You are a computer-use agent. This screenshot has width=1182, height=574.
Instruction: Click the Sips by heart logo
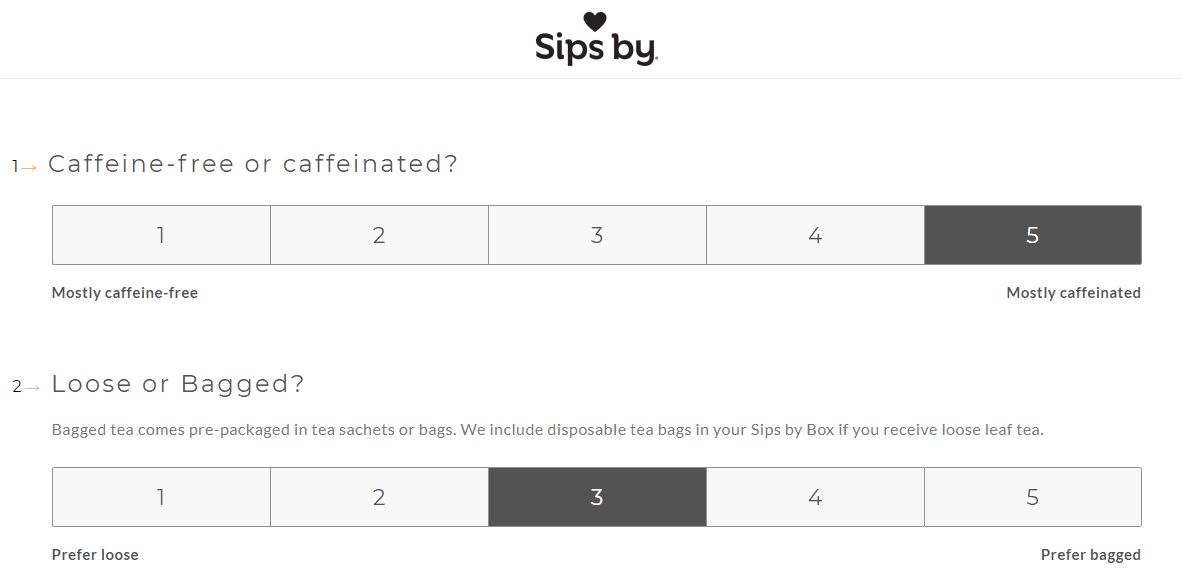click(x=595, y=22)
